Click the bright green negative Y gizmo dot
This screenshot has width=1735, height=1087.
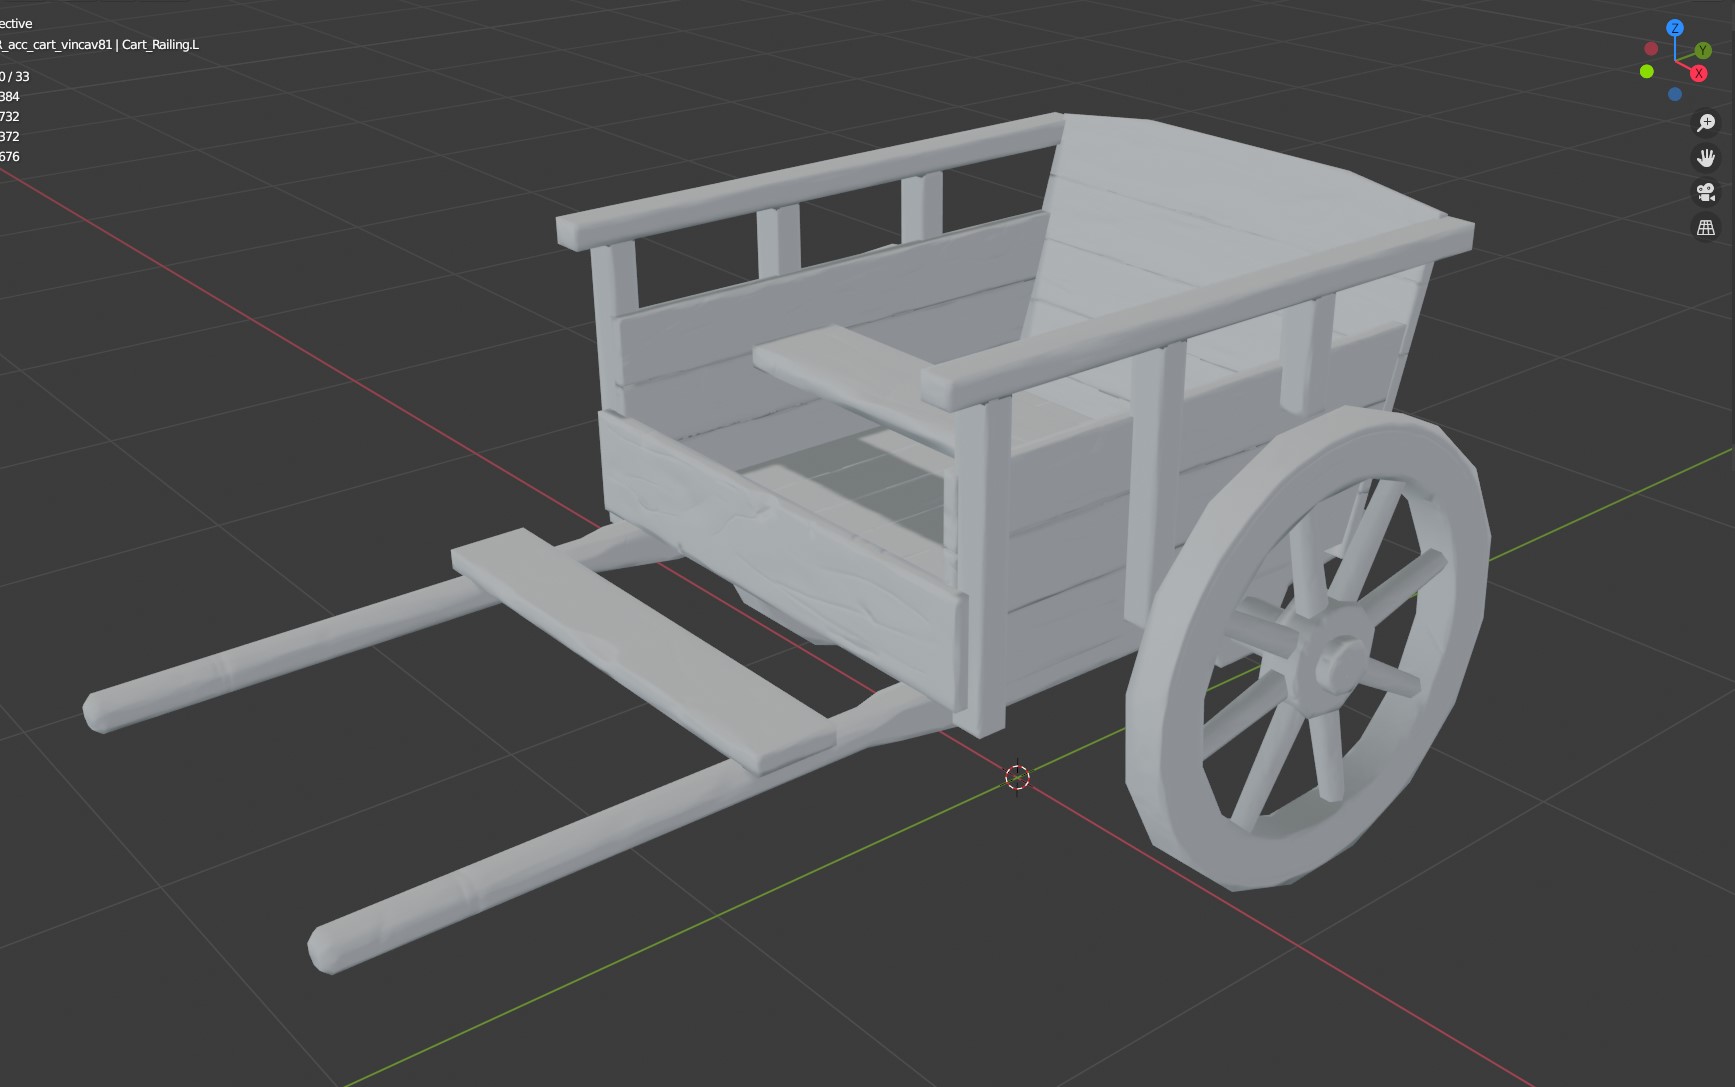tap(1647, 71)
